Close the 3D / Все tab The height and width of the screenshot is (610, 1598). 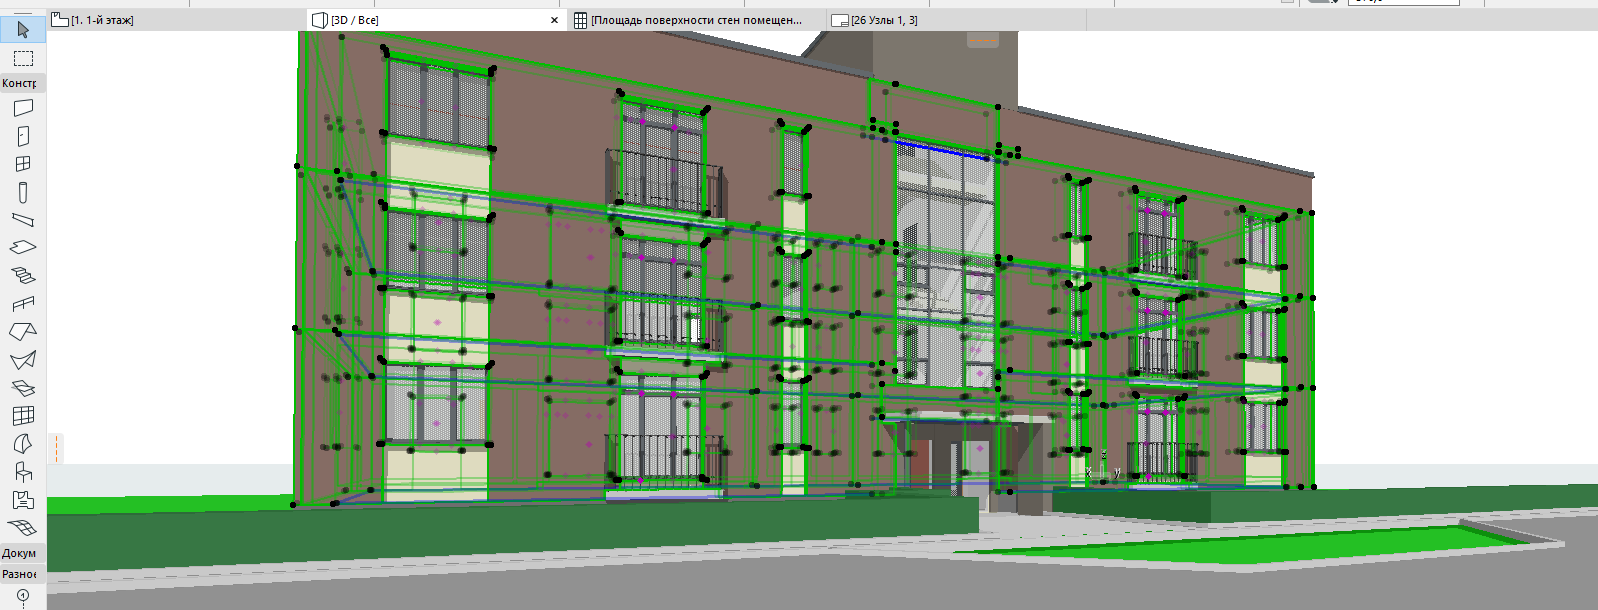[x=555, y=20]
